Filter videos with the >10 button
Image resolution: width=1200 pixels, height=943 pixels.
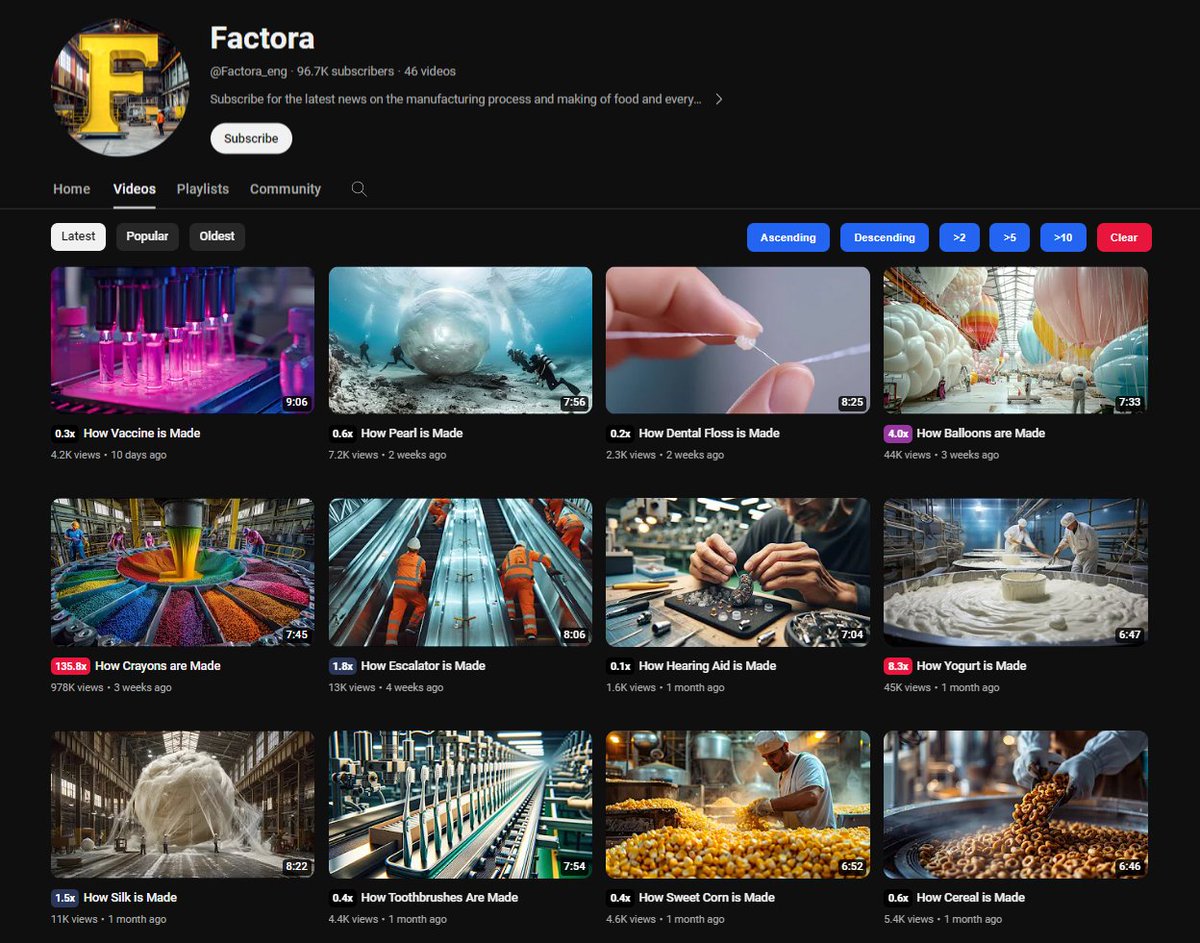coord(1063,237)
